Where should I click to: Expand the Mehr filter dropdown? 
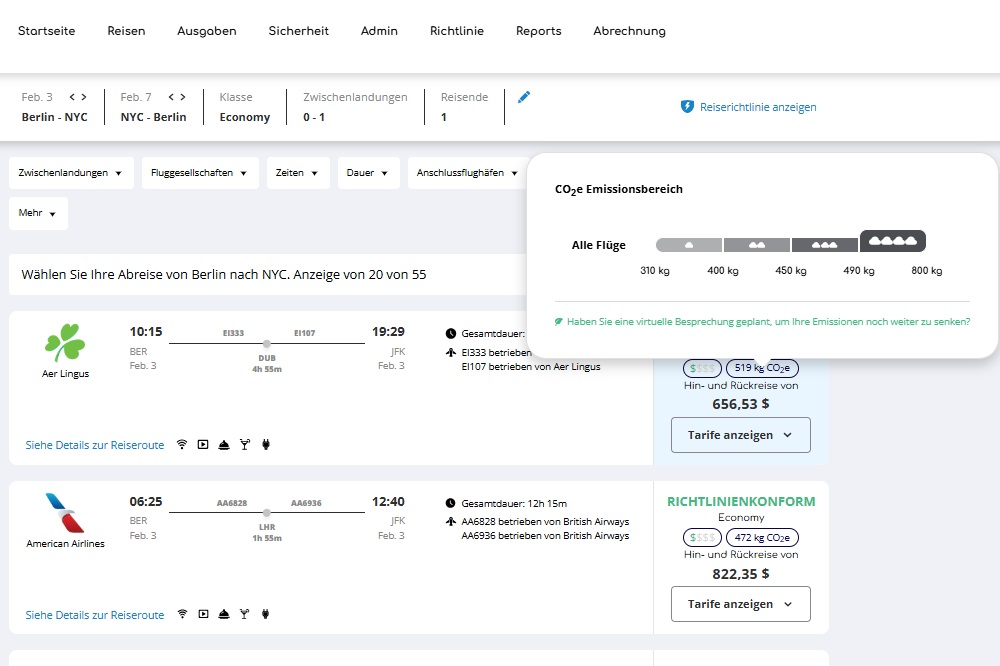pos(38,213)
